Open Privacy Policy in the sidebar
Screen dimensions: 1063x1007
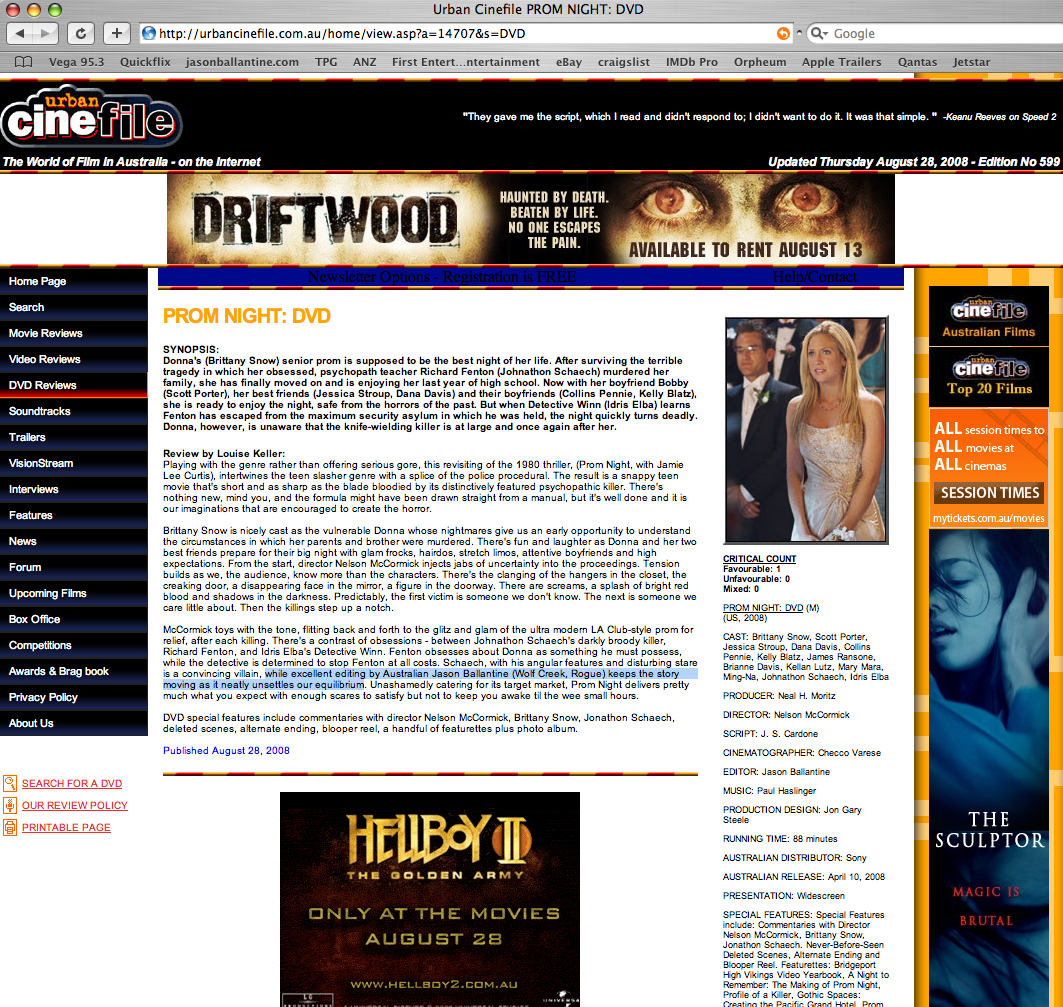point(74,697)
